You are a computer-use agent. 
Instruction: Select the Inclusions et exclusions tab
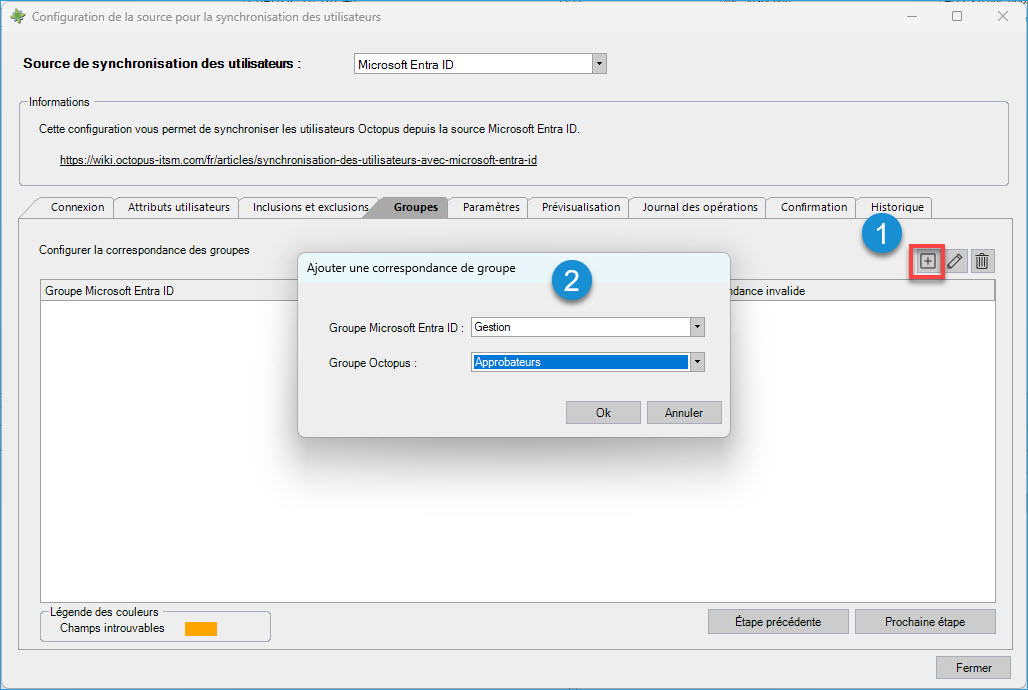click(x=310, y=207)
